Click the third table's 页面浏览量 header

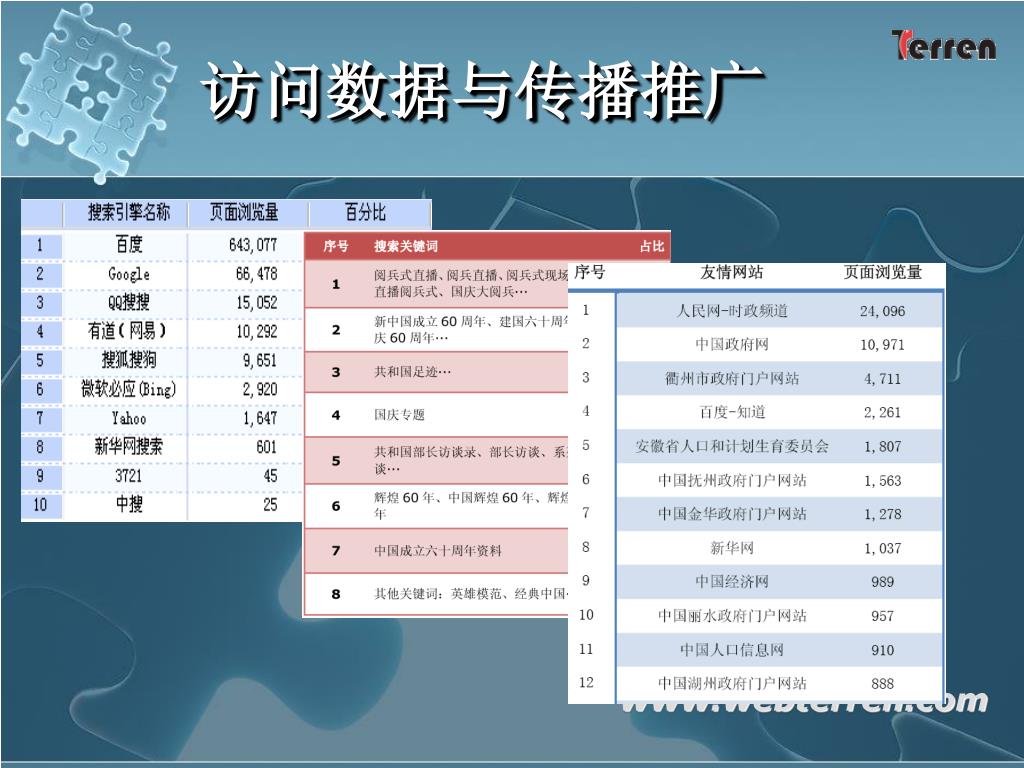(882, 272)
